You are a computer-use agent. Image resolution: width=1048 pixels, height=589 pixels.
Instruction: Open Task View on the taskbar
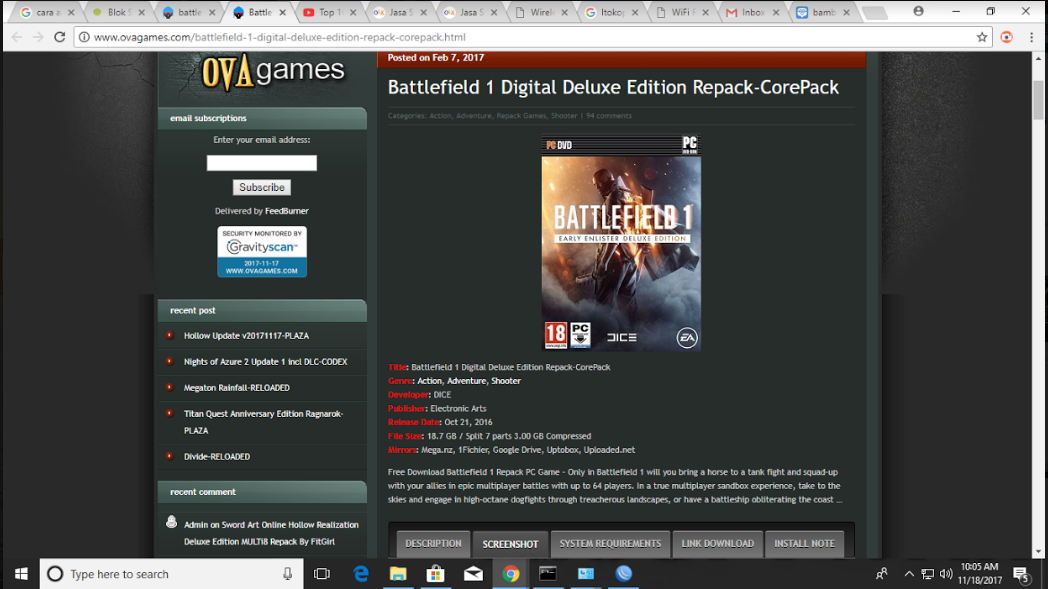point(322,574)
